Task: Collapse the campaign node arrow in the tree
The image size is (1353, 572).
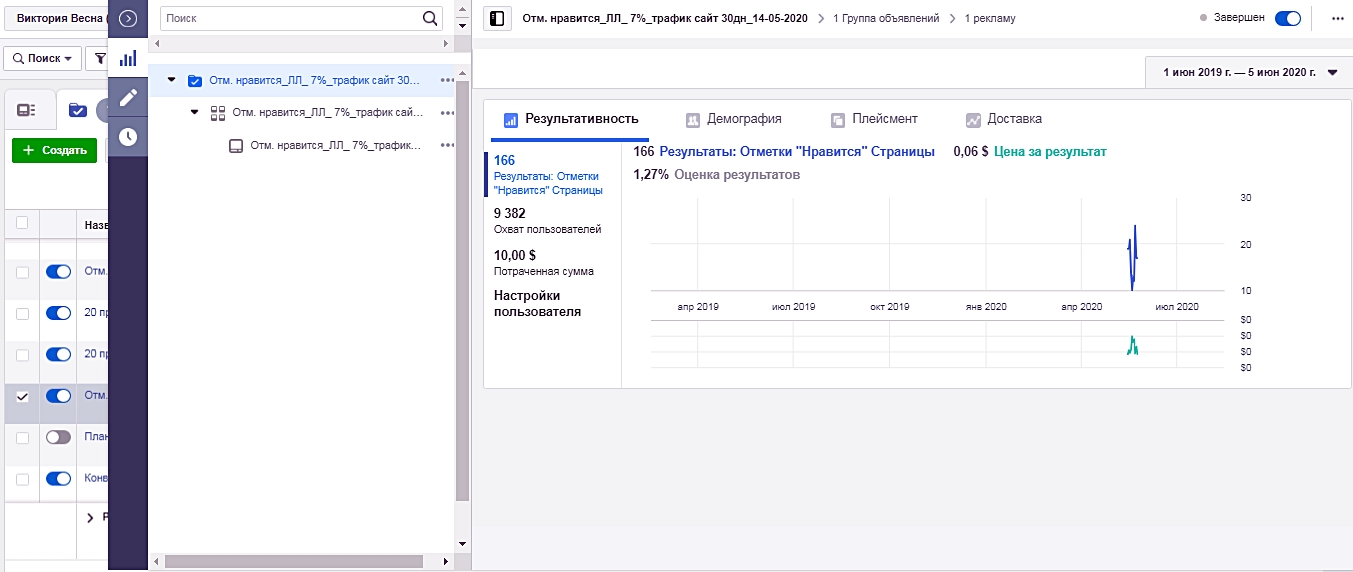Action: (171, 80)
